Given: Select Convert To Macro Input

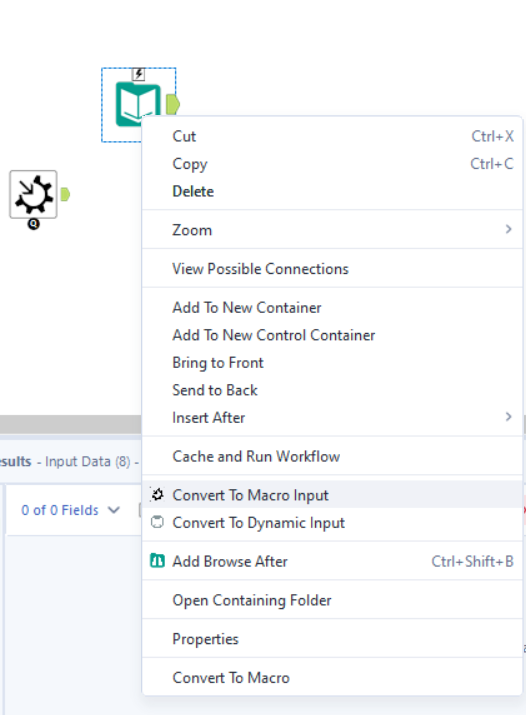Looking at the screenshot, I should tap(332, 495).
